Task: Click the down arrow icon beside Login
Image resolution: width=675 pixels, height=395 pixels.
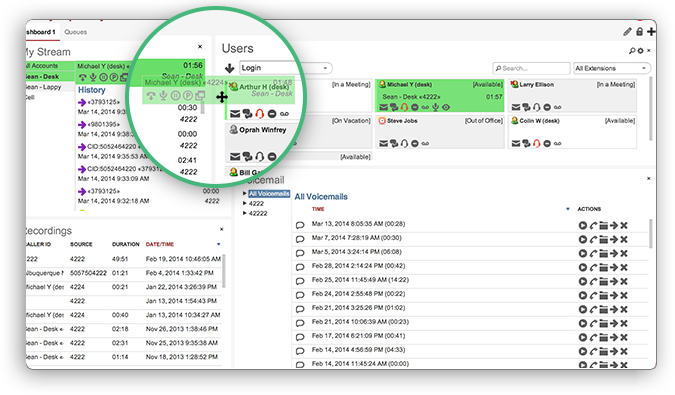Action: 229,68
